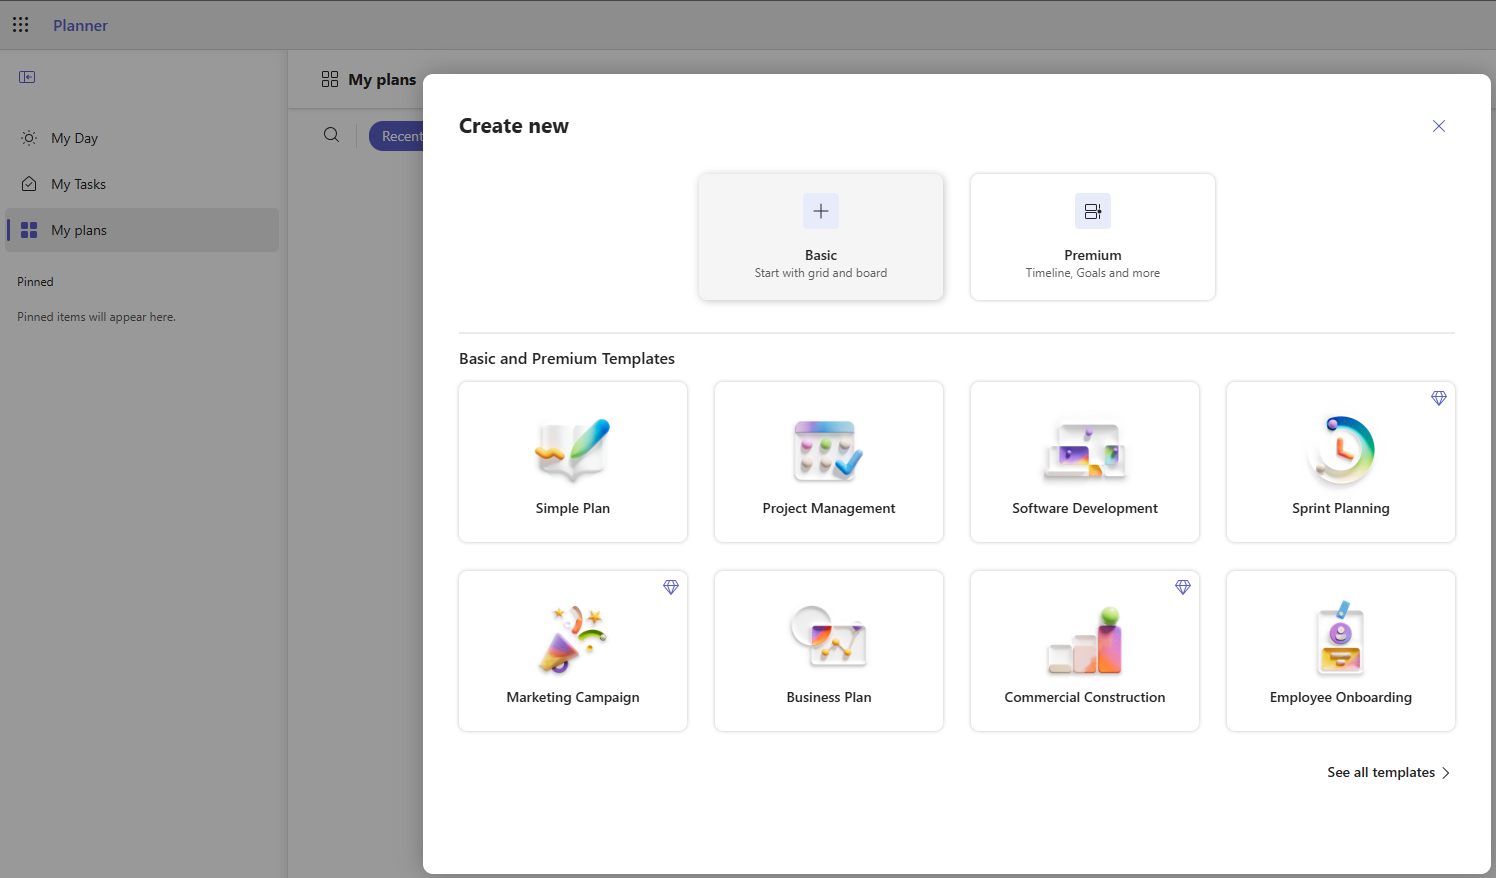The width and height of the screenshot is (1496, 878).
Task: Open My Tasks in sidebar
Action: tap(78, 184)
